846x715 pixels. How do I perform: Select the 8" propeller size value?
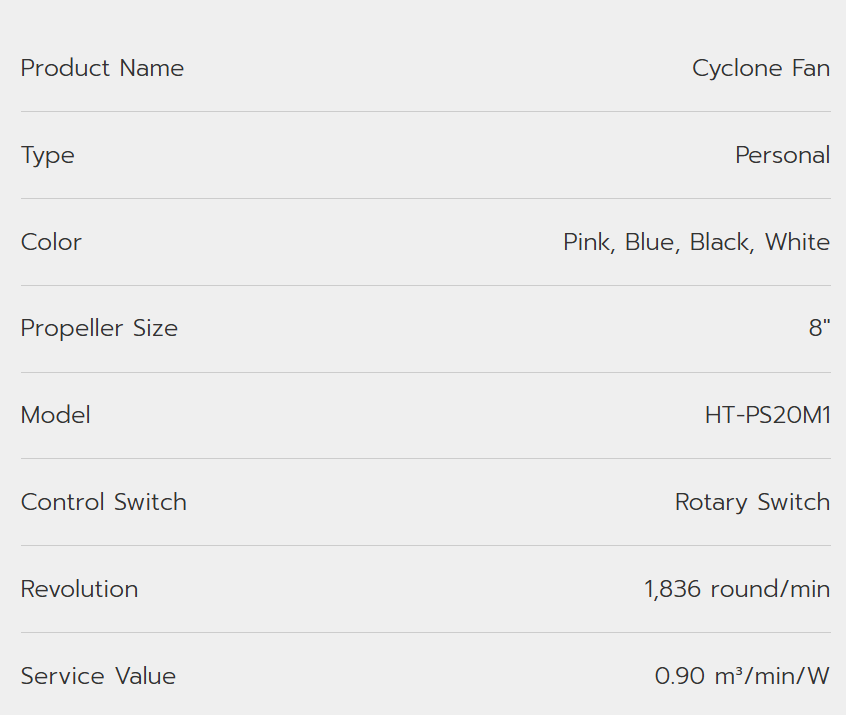819,328
